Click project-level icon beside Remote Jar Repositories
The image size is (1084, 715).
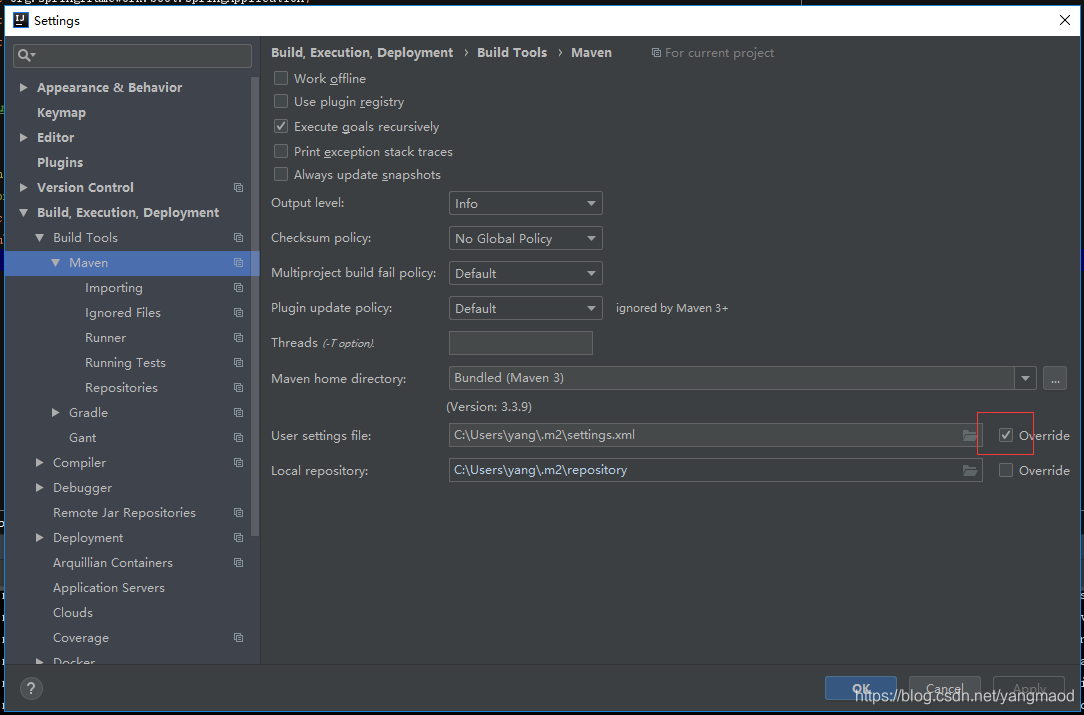239,512
